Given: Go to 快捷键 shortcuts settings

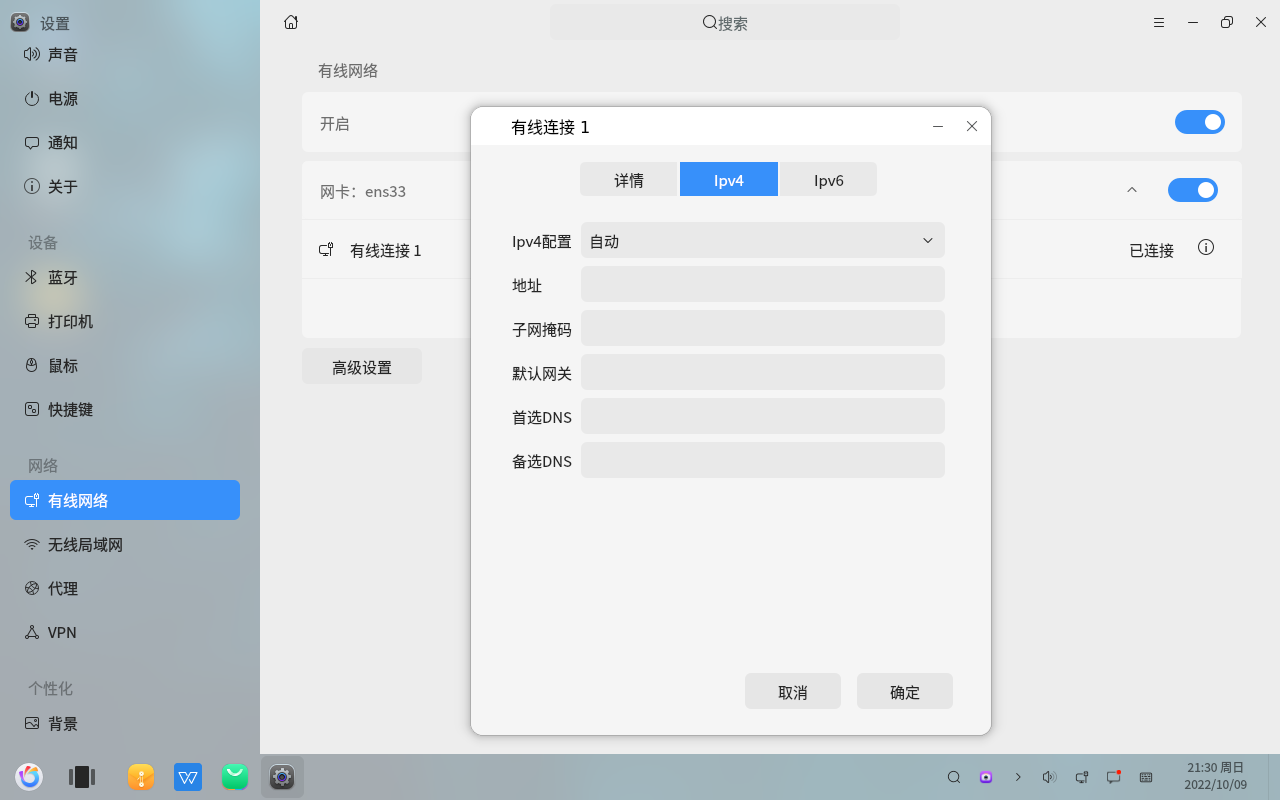Looking at the screenshot, I should tap(125, 410).
